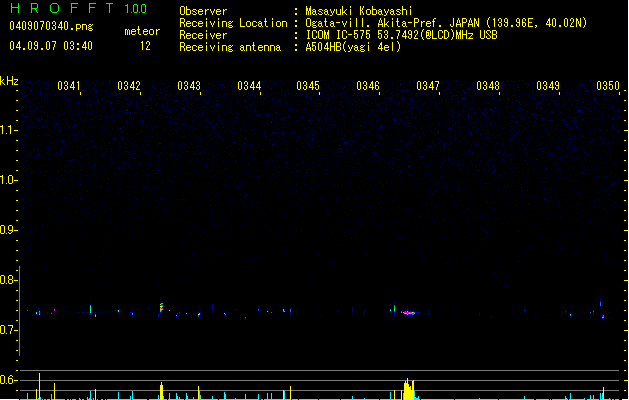Click the 0343 time marker
Viewport: 629px width, 400px height.
coord(189,86)
